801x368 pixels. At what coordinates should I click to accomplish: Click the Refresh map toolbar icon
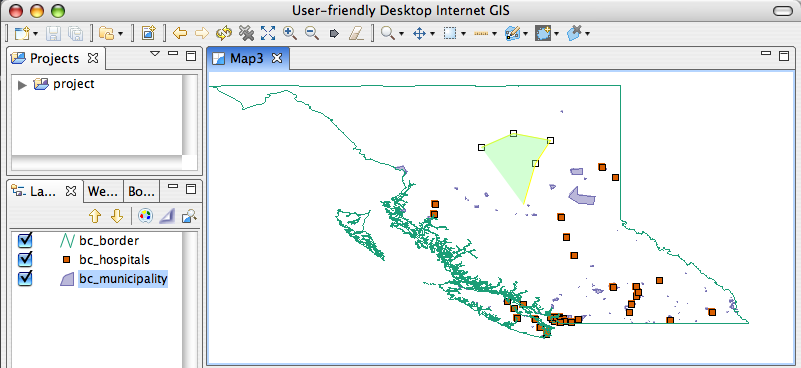(x=224, y=34)
